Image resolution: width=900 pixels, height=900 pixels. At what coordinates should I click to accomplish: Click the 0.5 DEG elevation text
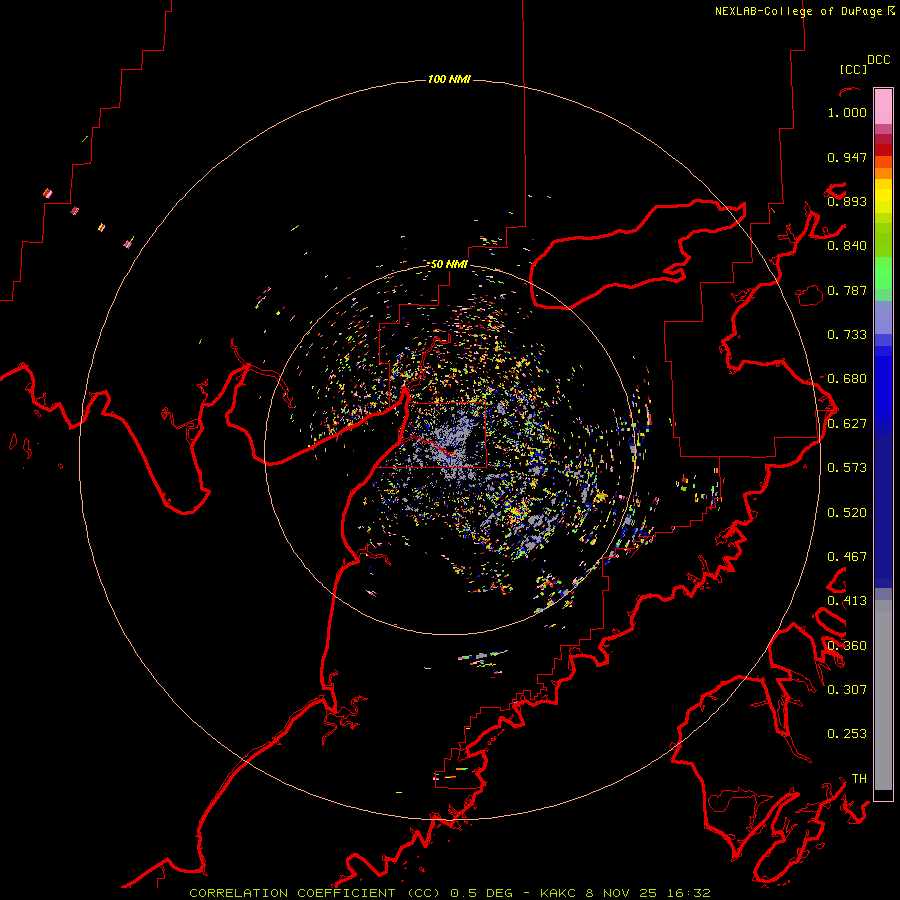click(x=483, y=893)
